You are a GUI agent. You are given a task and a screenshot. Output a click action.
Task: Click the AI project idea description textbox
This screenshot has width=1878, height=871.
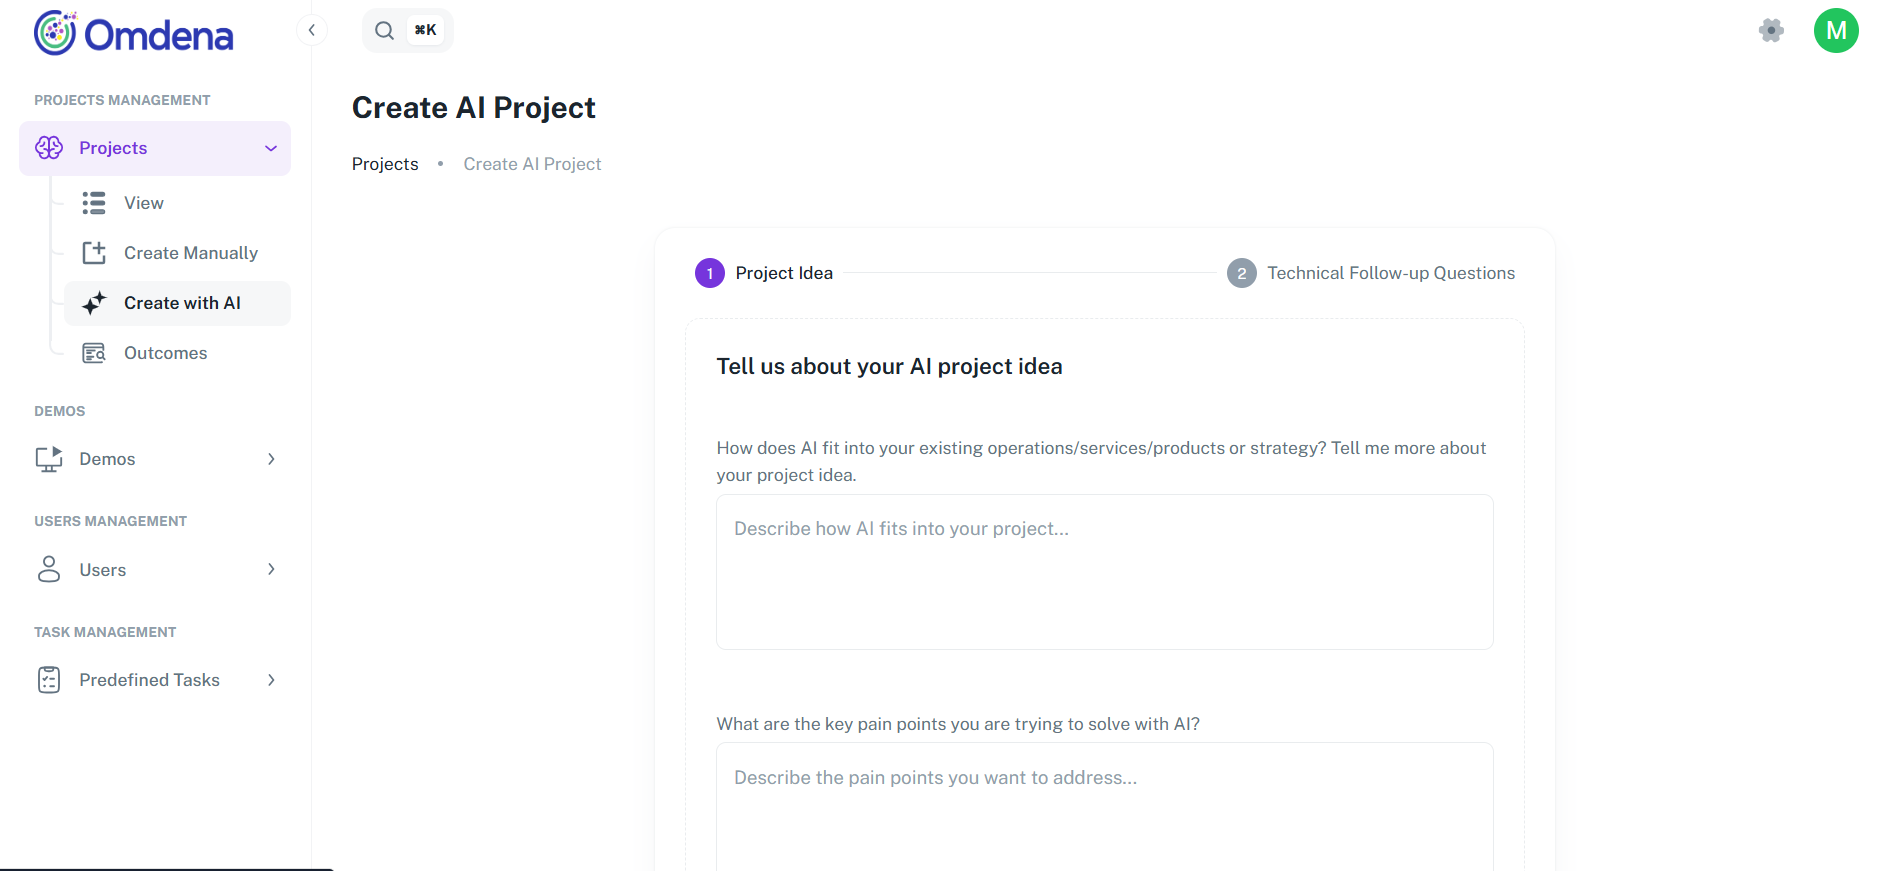pos(1104,572)
